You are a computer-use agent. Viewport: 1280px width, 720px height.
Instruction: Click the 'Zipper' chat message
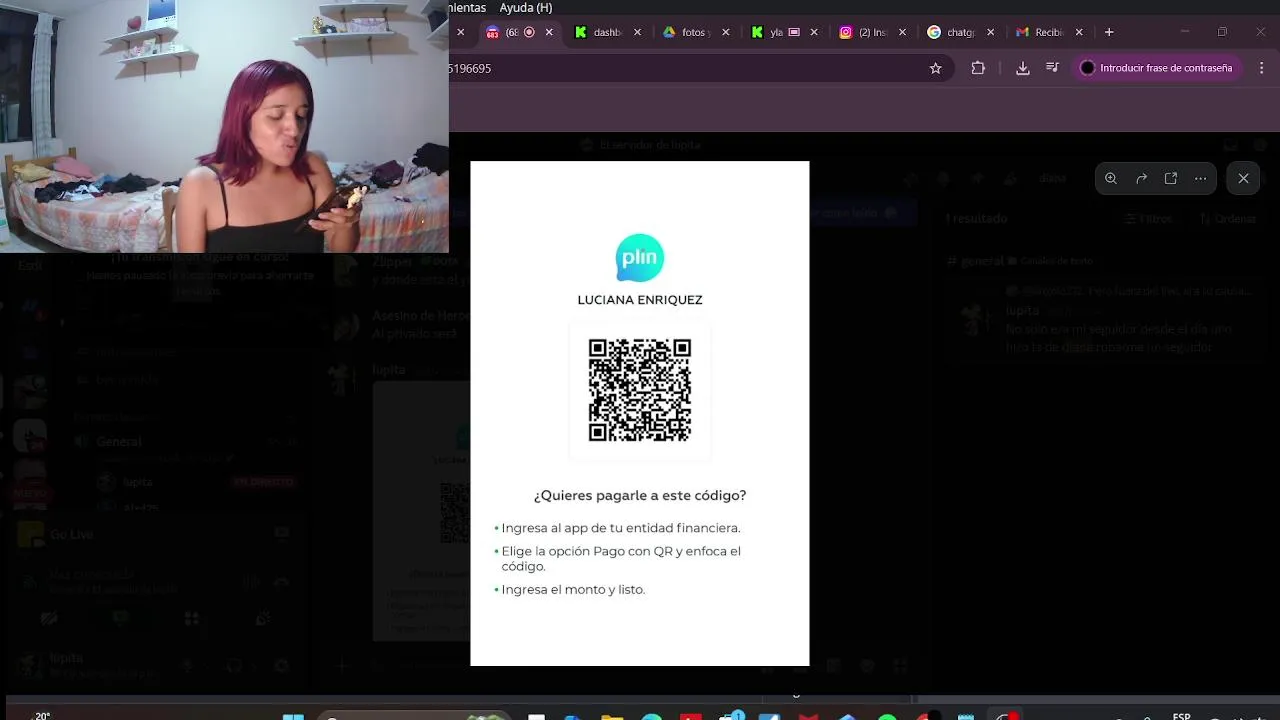pos(400,270)
